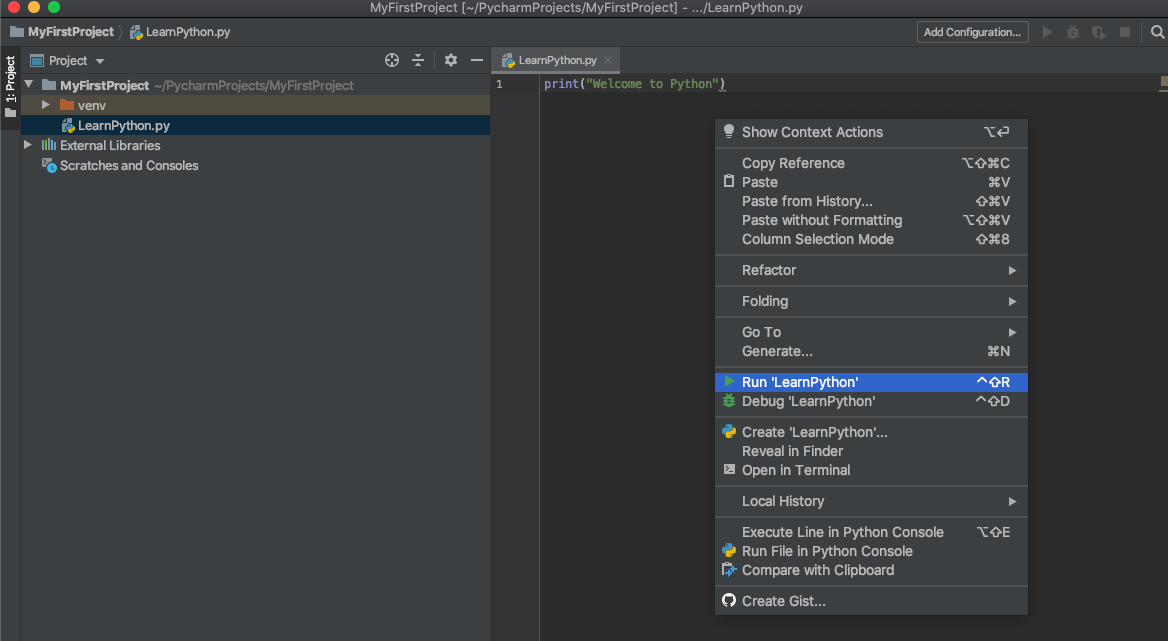Click the Python icon beside Create 'LearnPython'...

tap(729, 432)
